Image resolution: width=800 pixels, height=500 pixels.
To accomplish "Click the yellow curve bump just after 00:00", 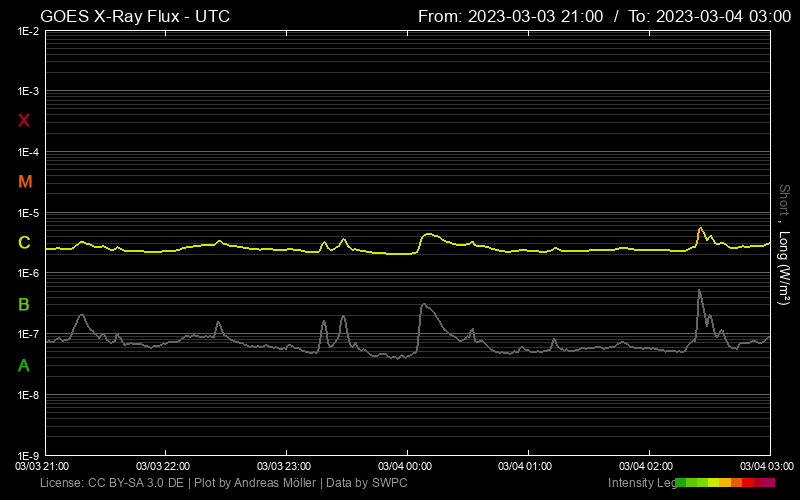I will tap(429, 234).
